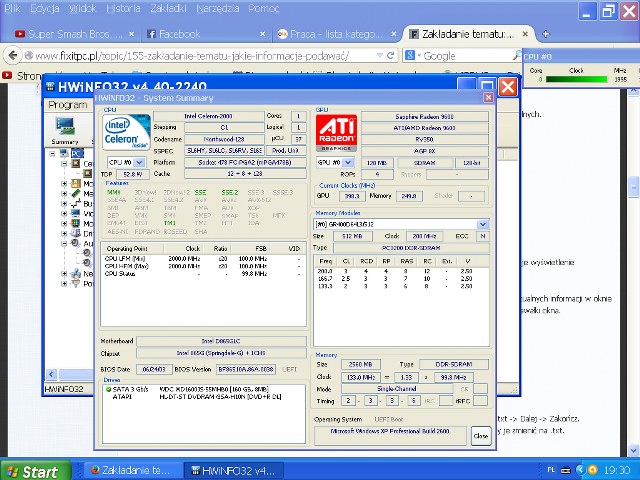Click the HWiNFO32 v4 taskbar button
This screenshot has width=640, height=480.
click(x=233, y=470)
